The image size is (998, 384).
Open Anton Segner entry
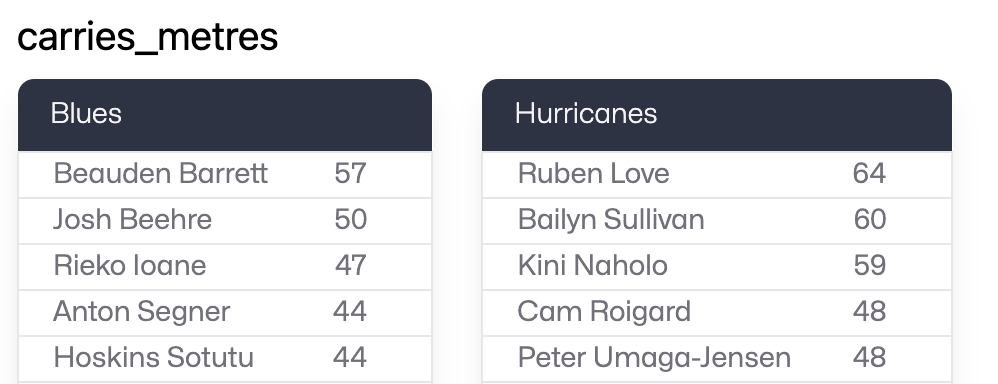tap(225, 312)
